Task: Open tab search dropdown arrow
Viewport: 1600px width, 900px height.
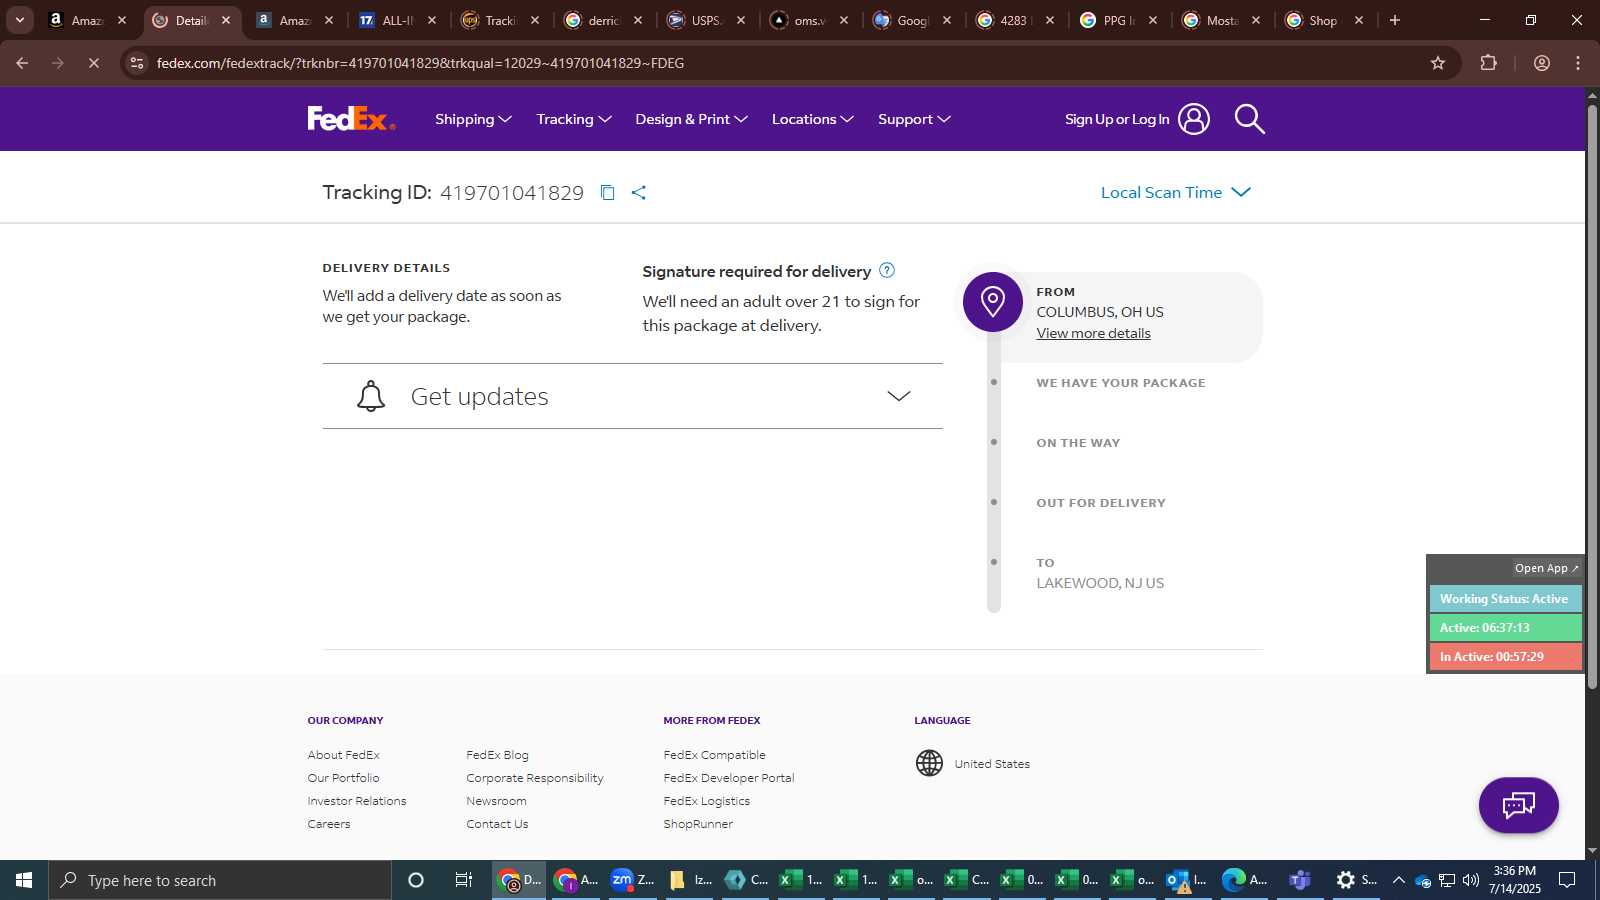Action: [19, 20]
